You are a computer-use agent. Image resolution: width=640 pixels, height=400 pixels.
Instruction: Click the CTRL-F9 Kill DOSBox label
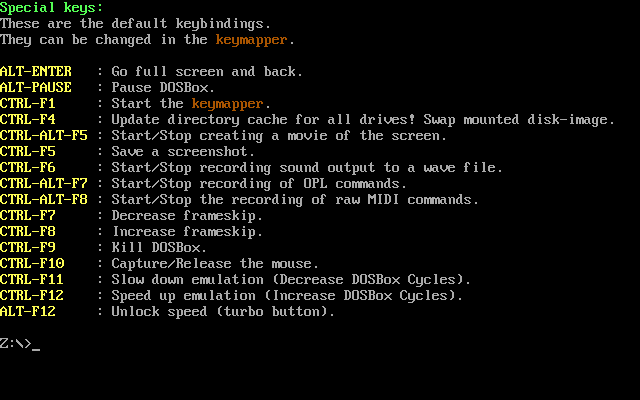coord(27,247)
